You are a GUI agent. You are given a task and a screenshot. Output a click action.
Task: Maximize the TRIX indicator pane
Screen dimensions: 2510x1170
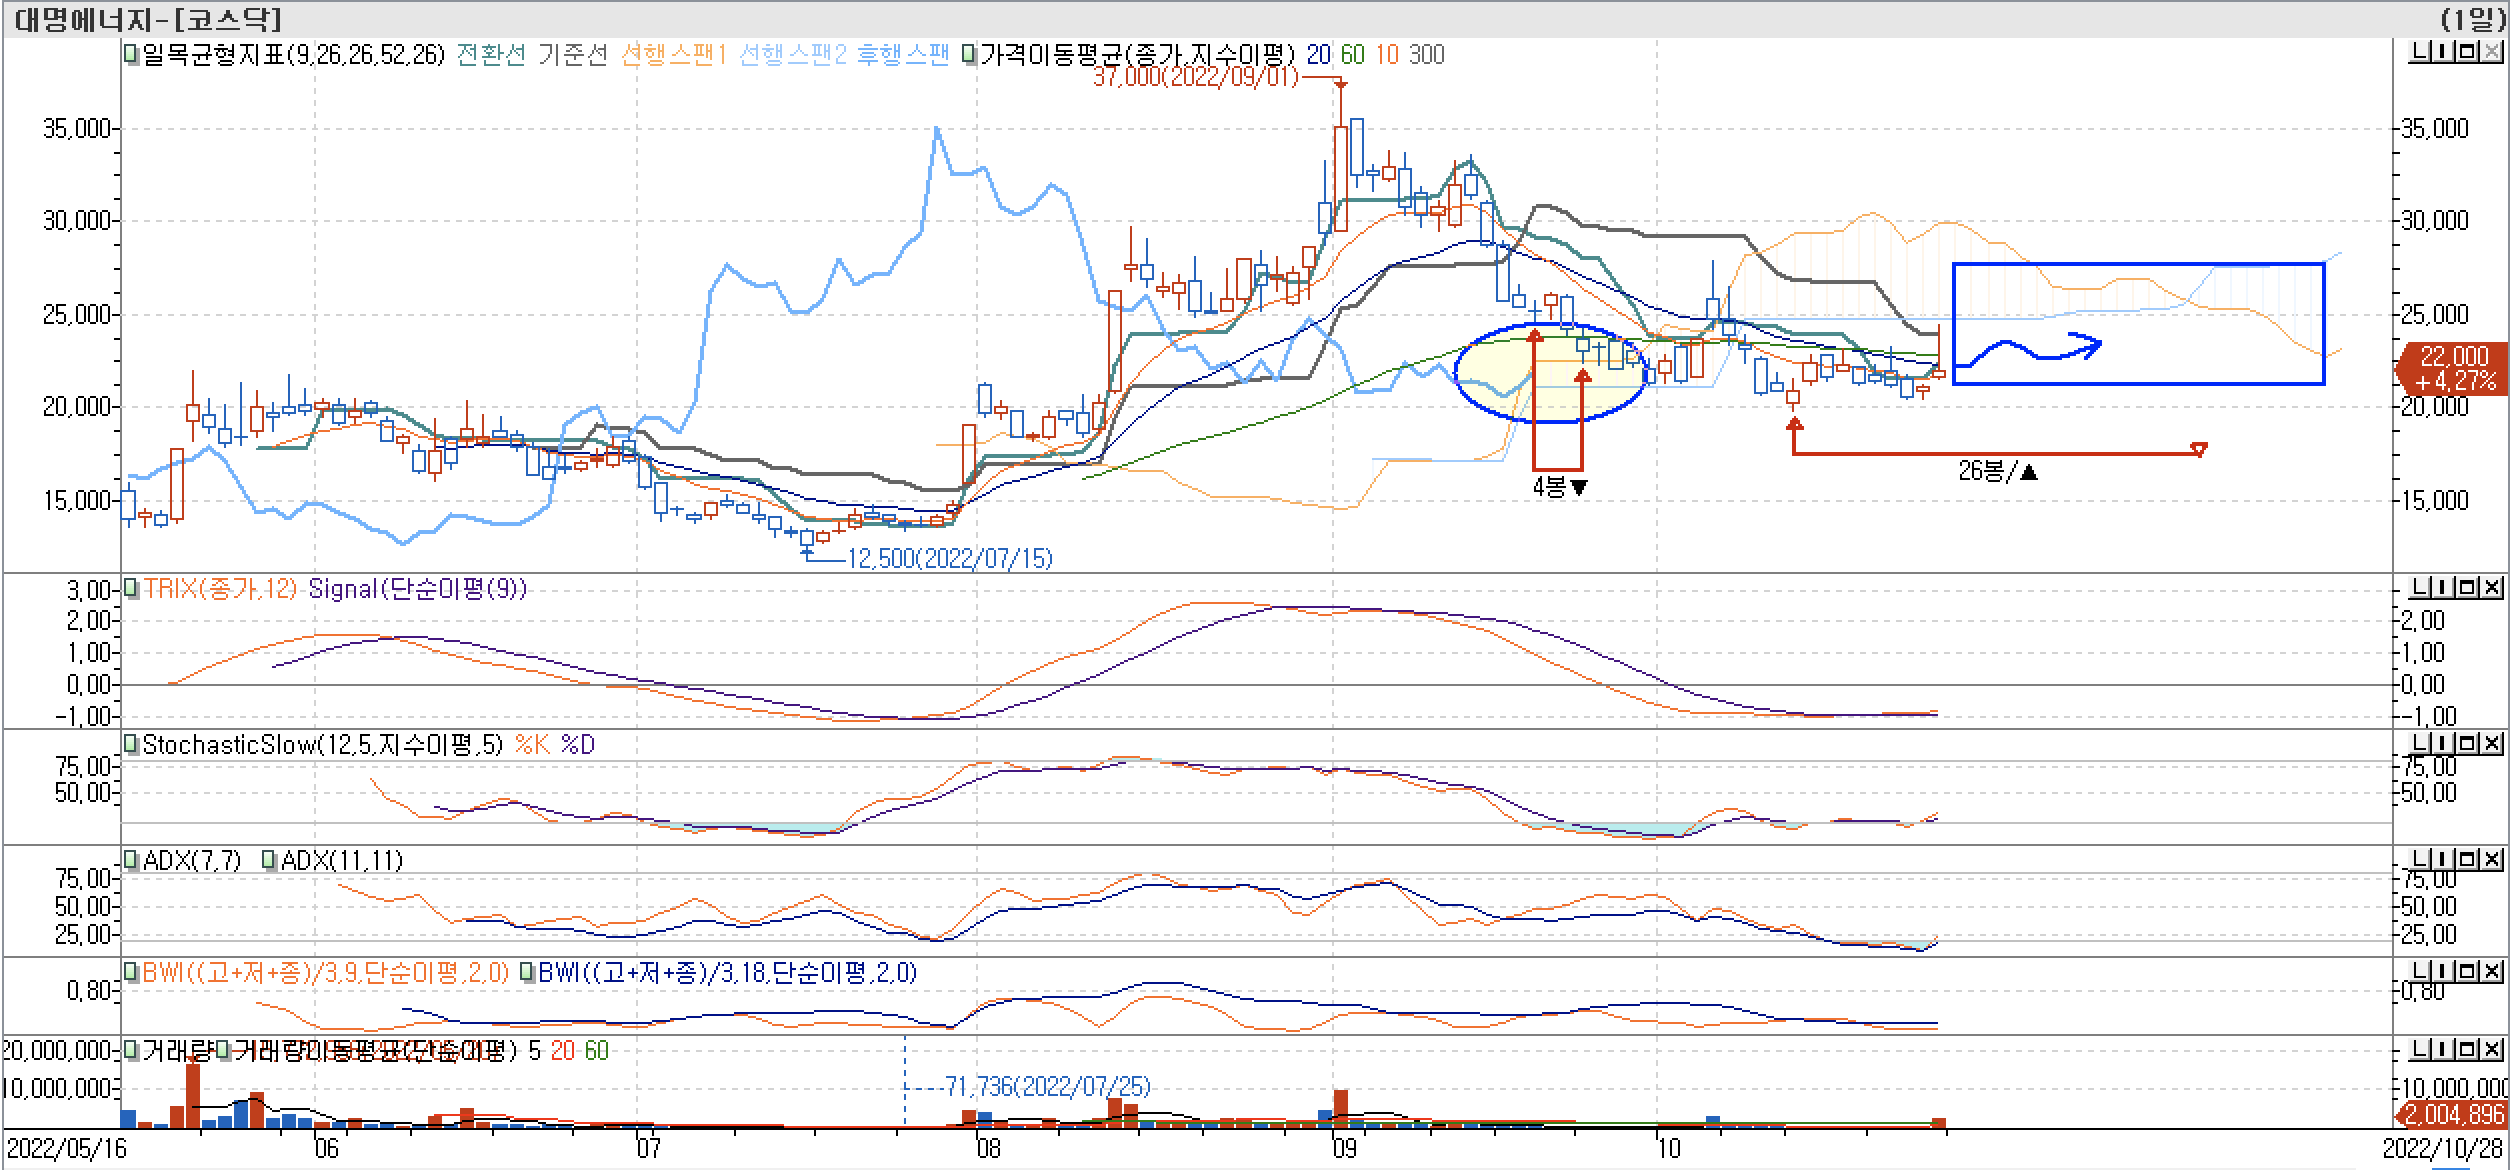coord(2467,587)
